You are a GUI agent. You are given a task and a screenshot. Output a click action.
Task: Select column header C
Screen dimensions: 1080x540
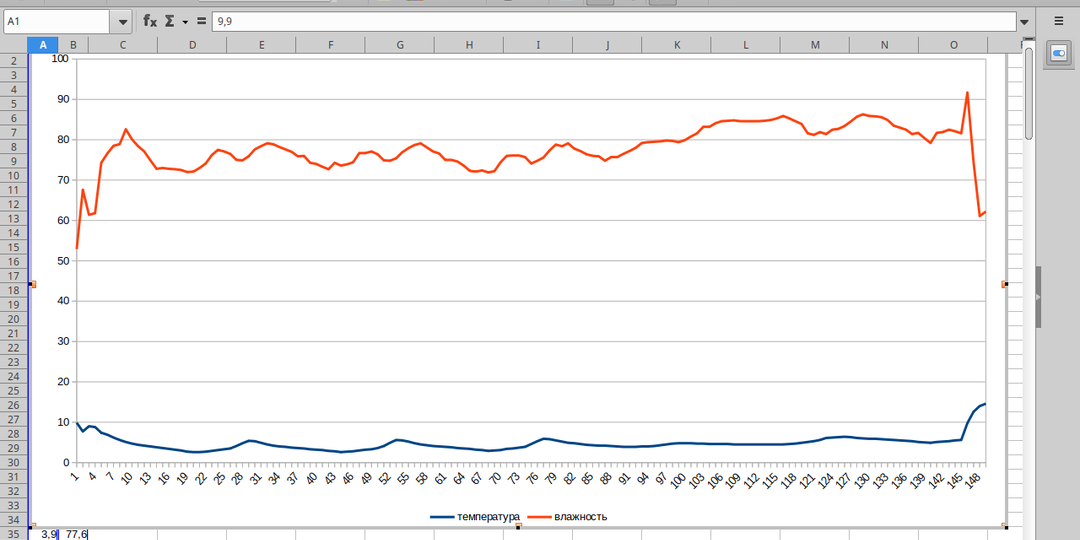[123, 45]
